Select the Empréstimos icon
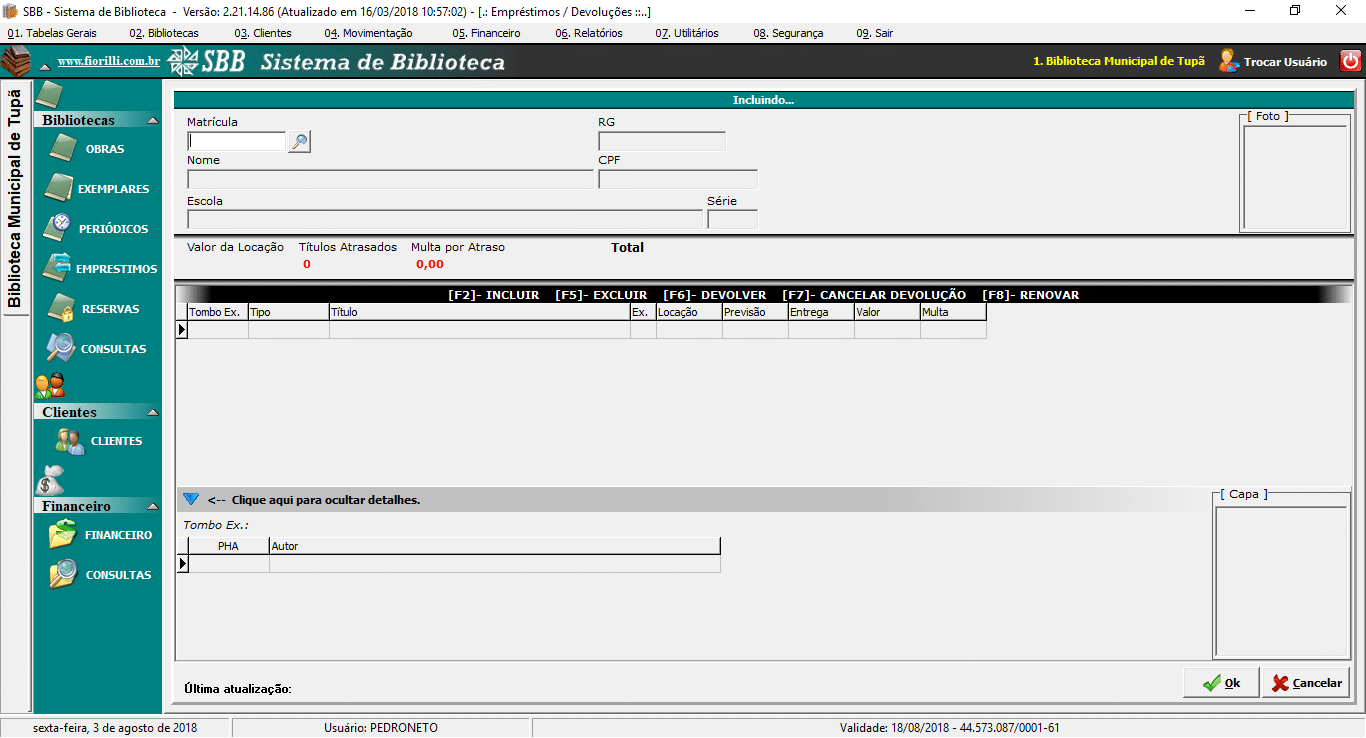The width and height of the screenshot is (1366, 738). [x=59, y=268]
